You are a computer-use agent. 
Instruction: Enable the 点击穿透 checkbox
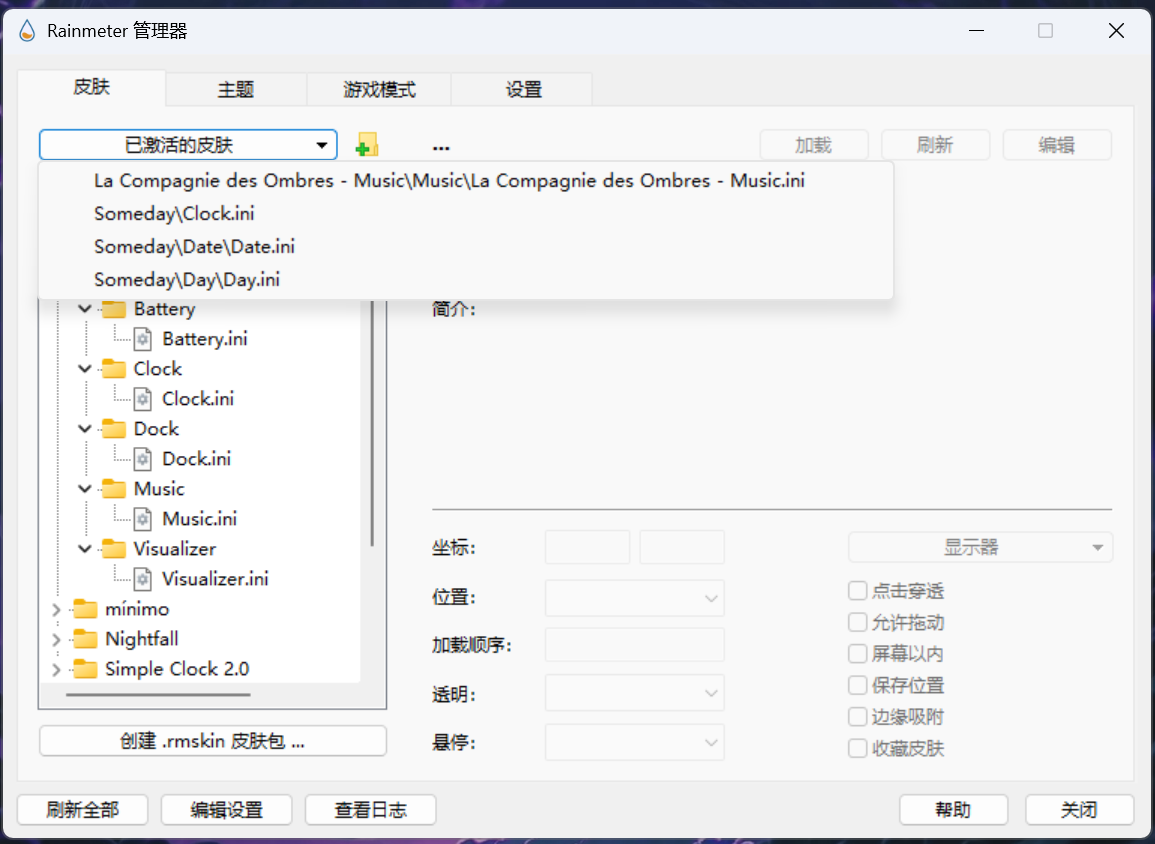point(857,591)
